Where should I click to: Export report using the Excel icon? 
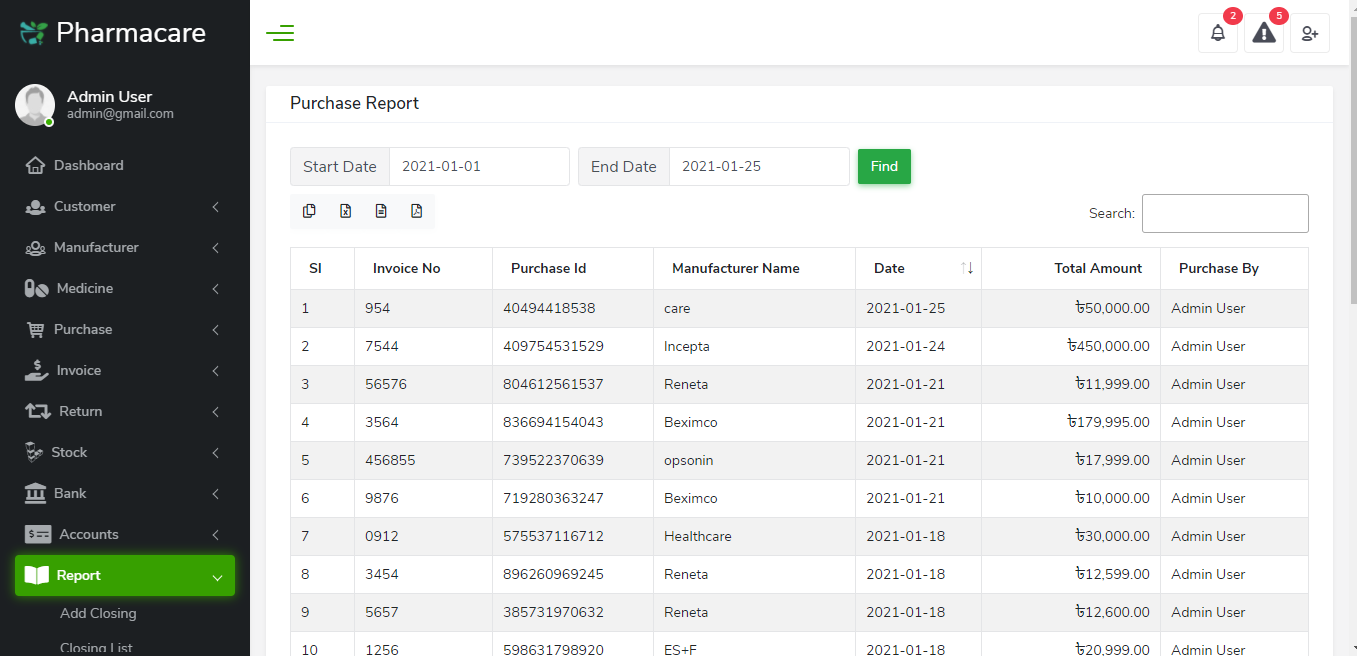point(345,211)
